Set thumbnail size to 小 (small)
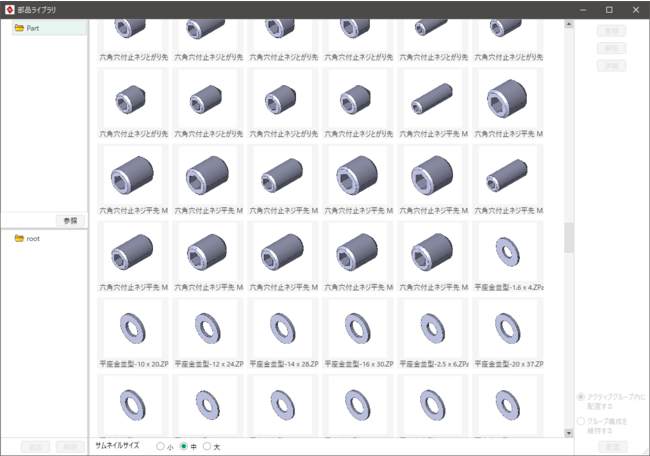 (x=160, y=446)
